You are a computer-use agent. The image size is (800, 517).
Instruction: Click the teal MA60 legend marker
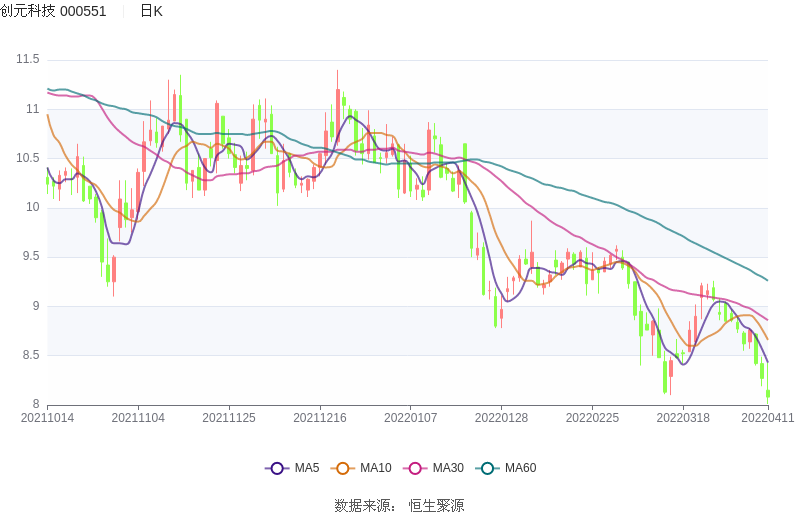tap(488, 468)
